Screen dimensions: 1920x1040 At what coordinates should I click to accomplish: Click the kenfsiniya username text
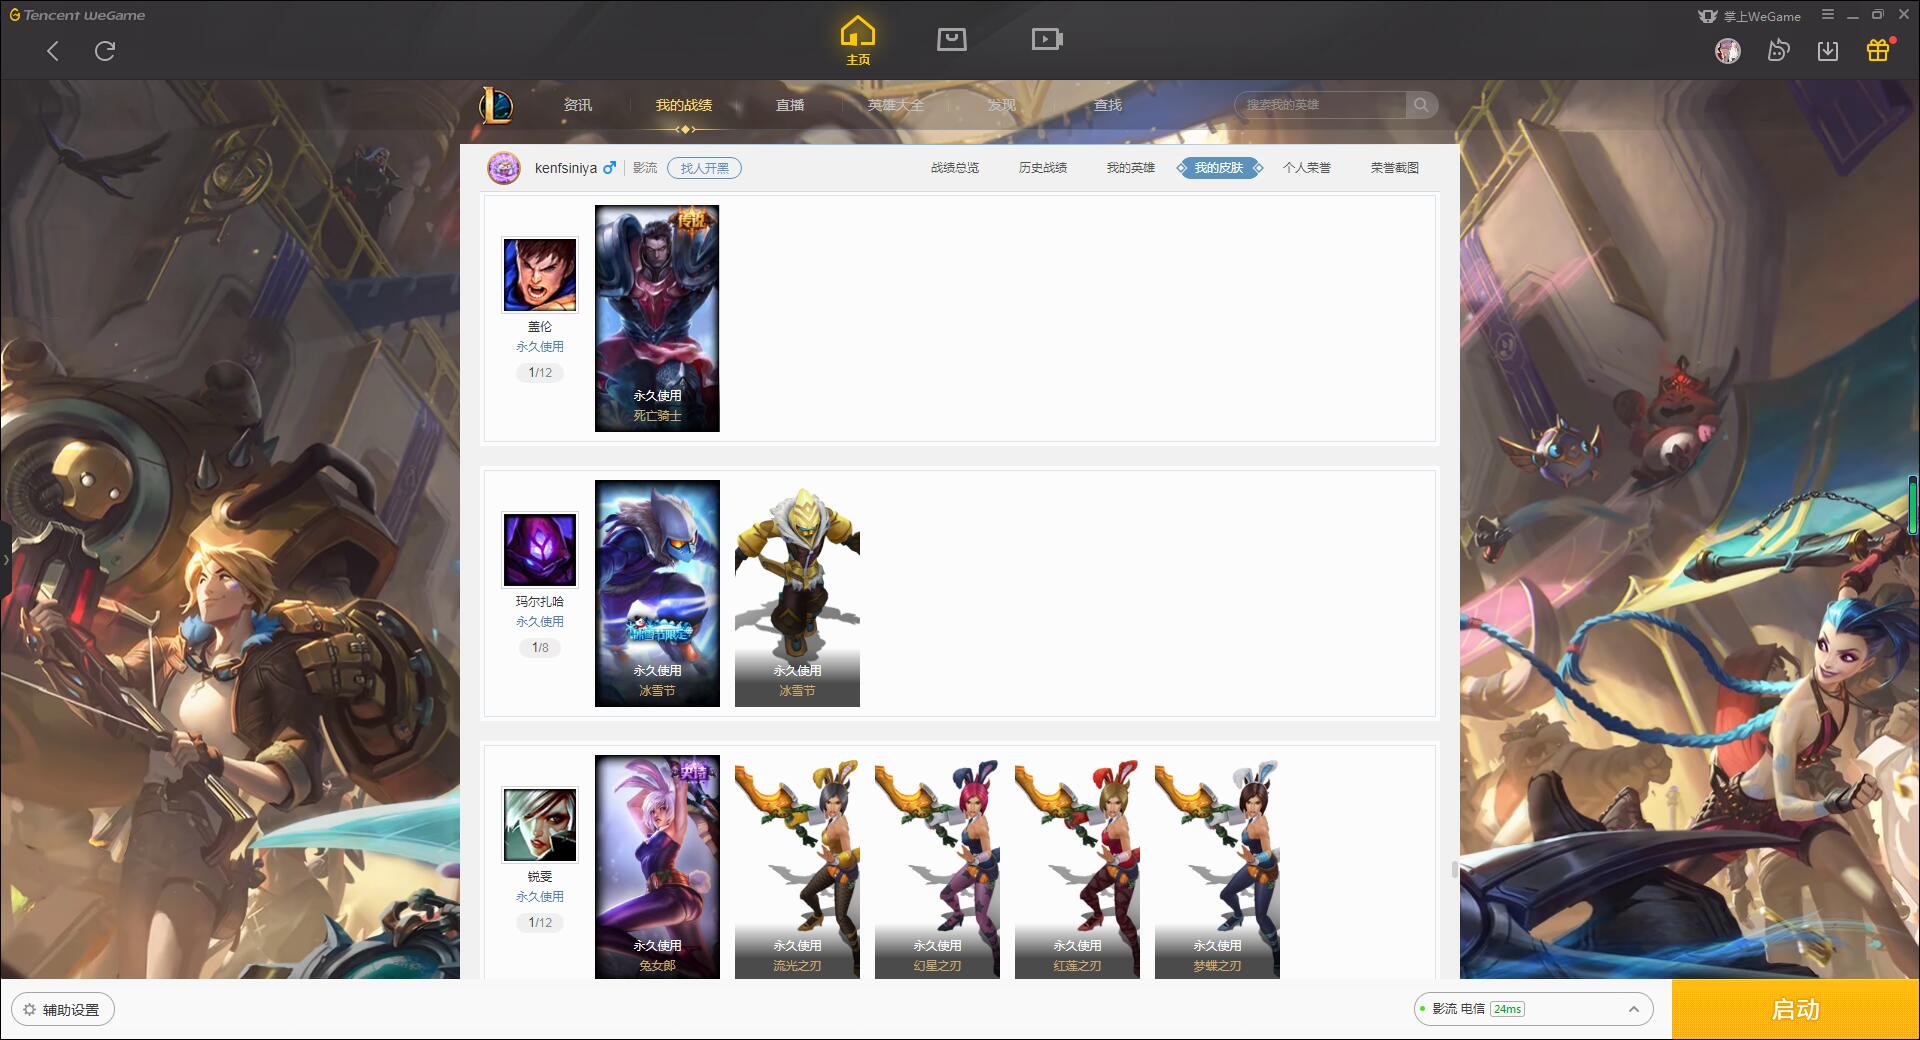pos(566,168)
